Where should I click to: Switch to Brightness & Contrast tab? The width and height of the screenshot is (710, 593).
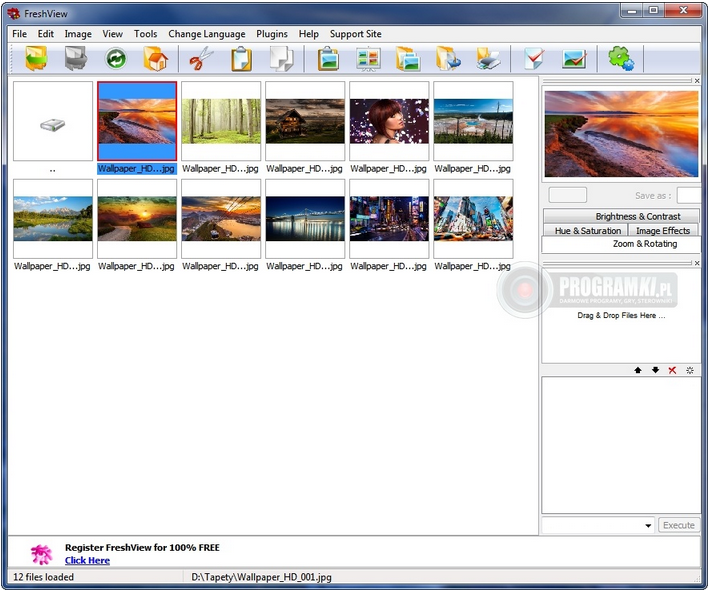(x=621, y=216)
